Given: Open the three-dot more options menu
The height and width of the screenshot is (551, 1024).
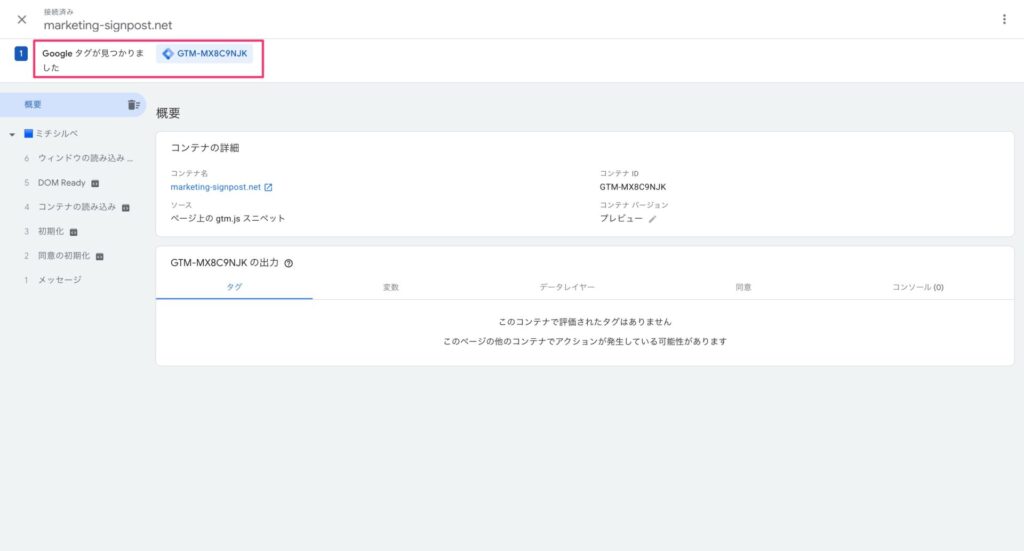Looking at the screenshot, I should pos(1004,19).
